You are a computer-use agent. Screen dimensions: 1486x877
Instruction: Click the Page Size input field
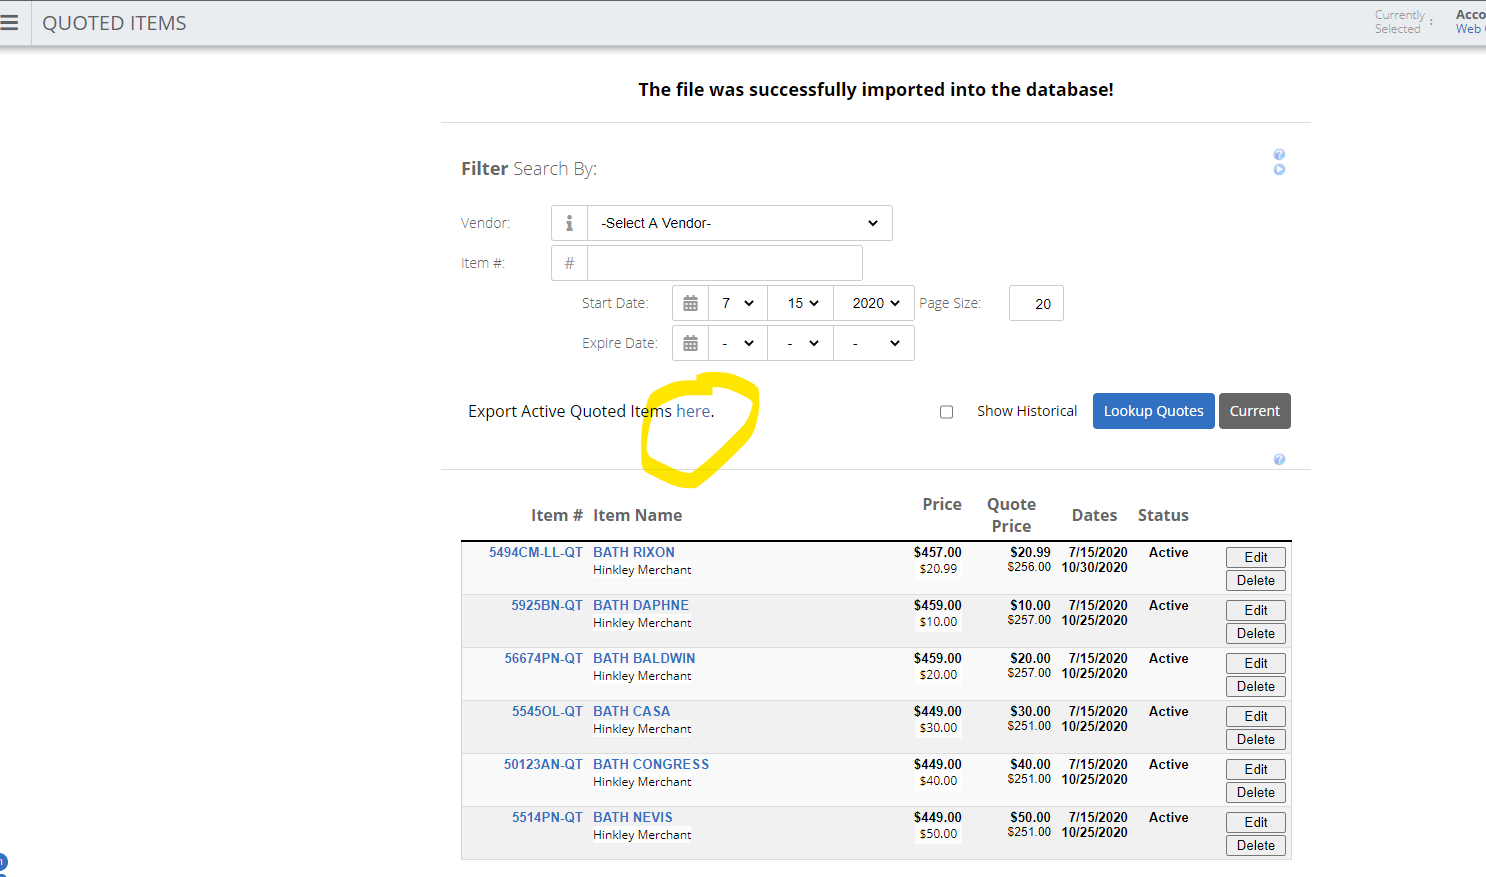[x=1036, y=303]
